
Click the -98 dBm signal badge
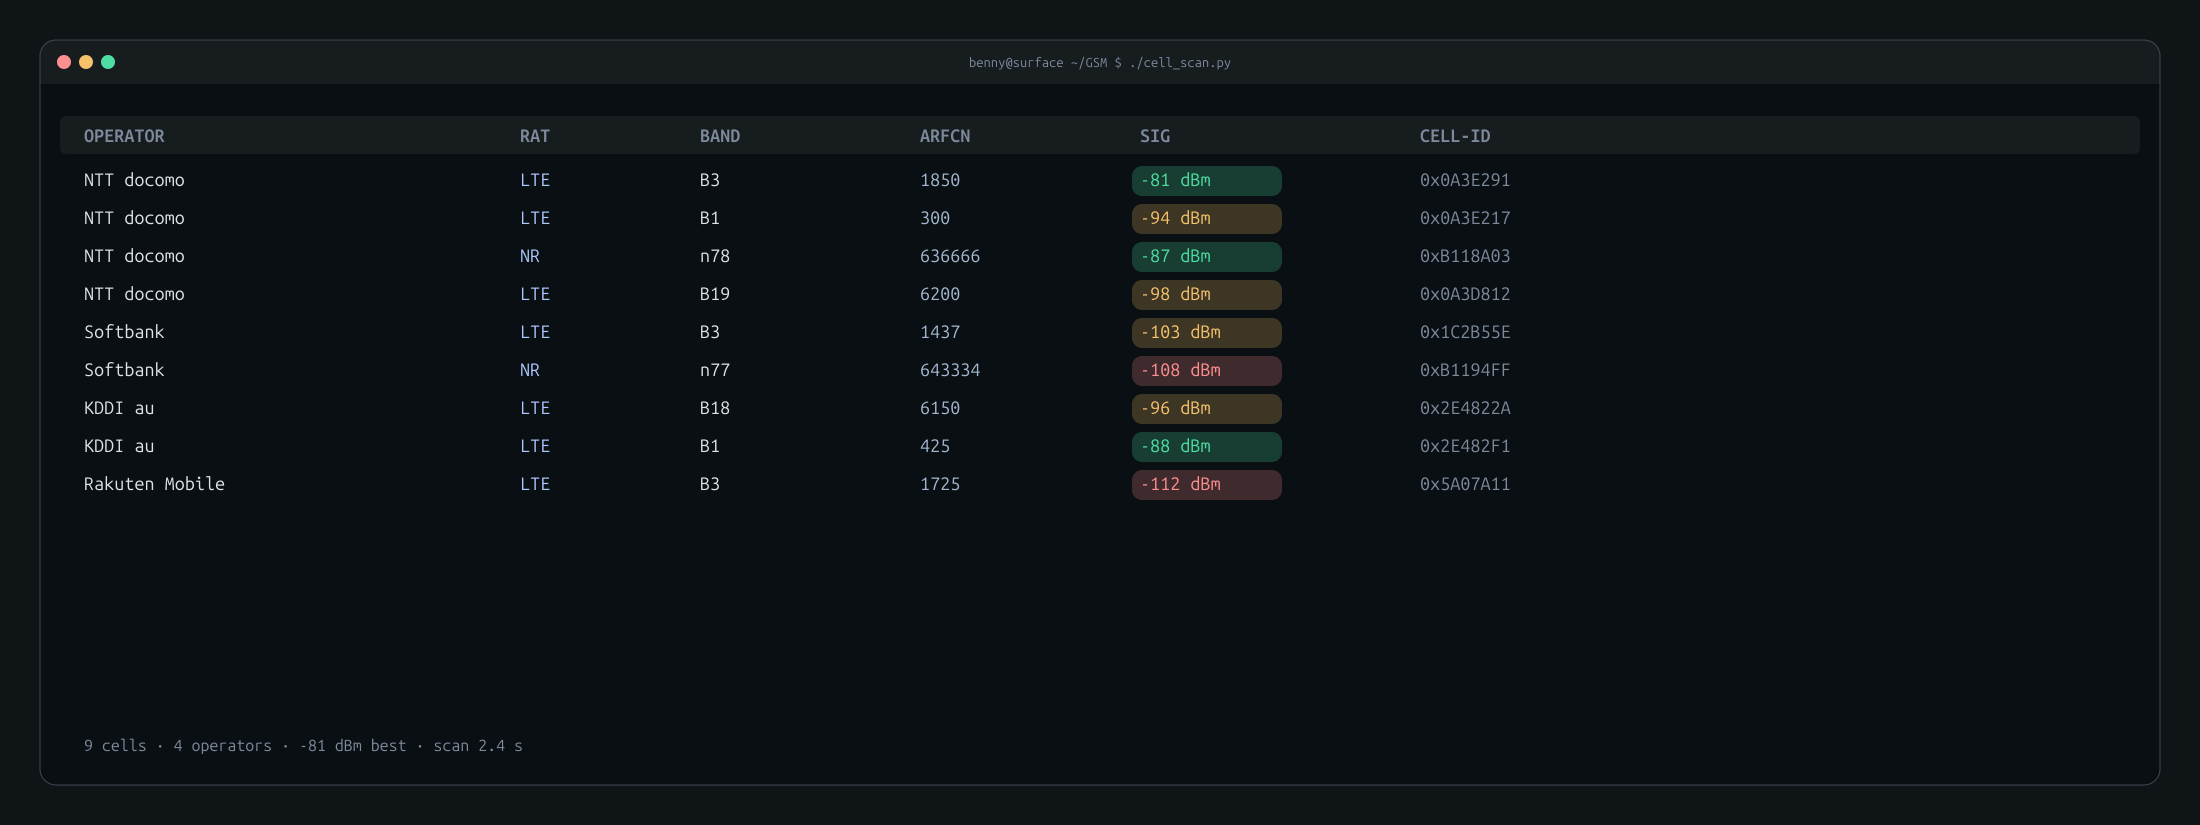tap(1207, 295)
